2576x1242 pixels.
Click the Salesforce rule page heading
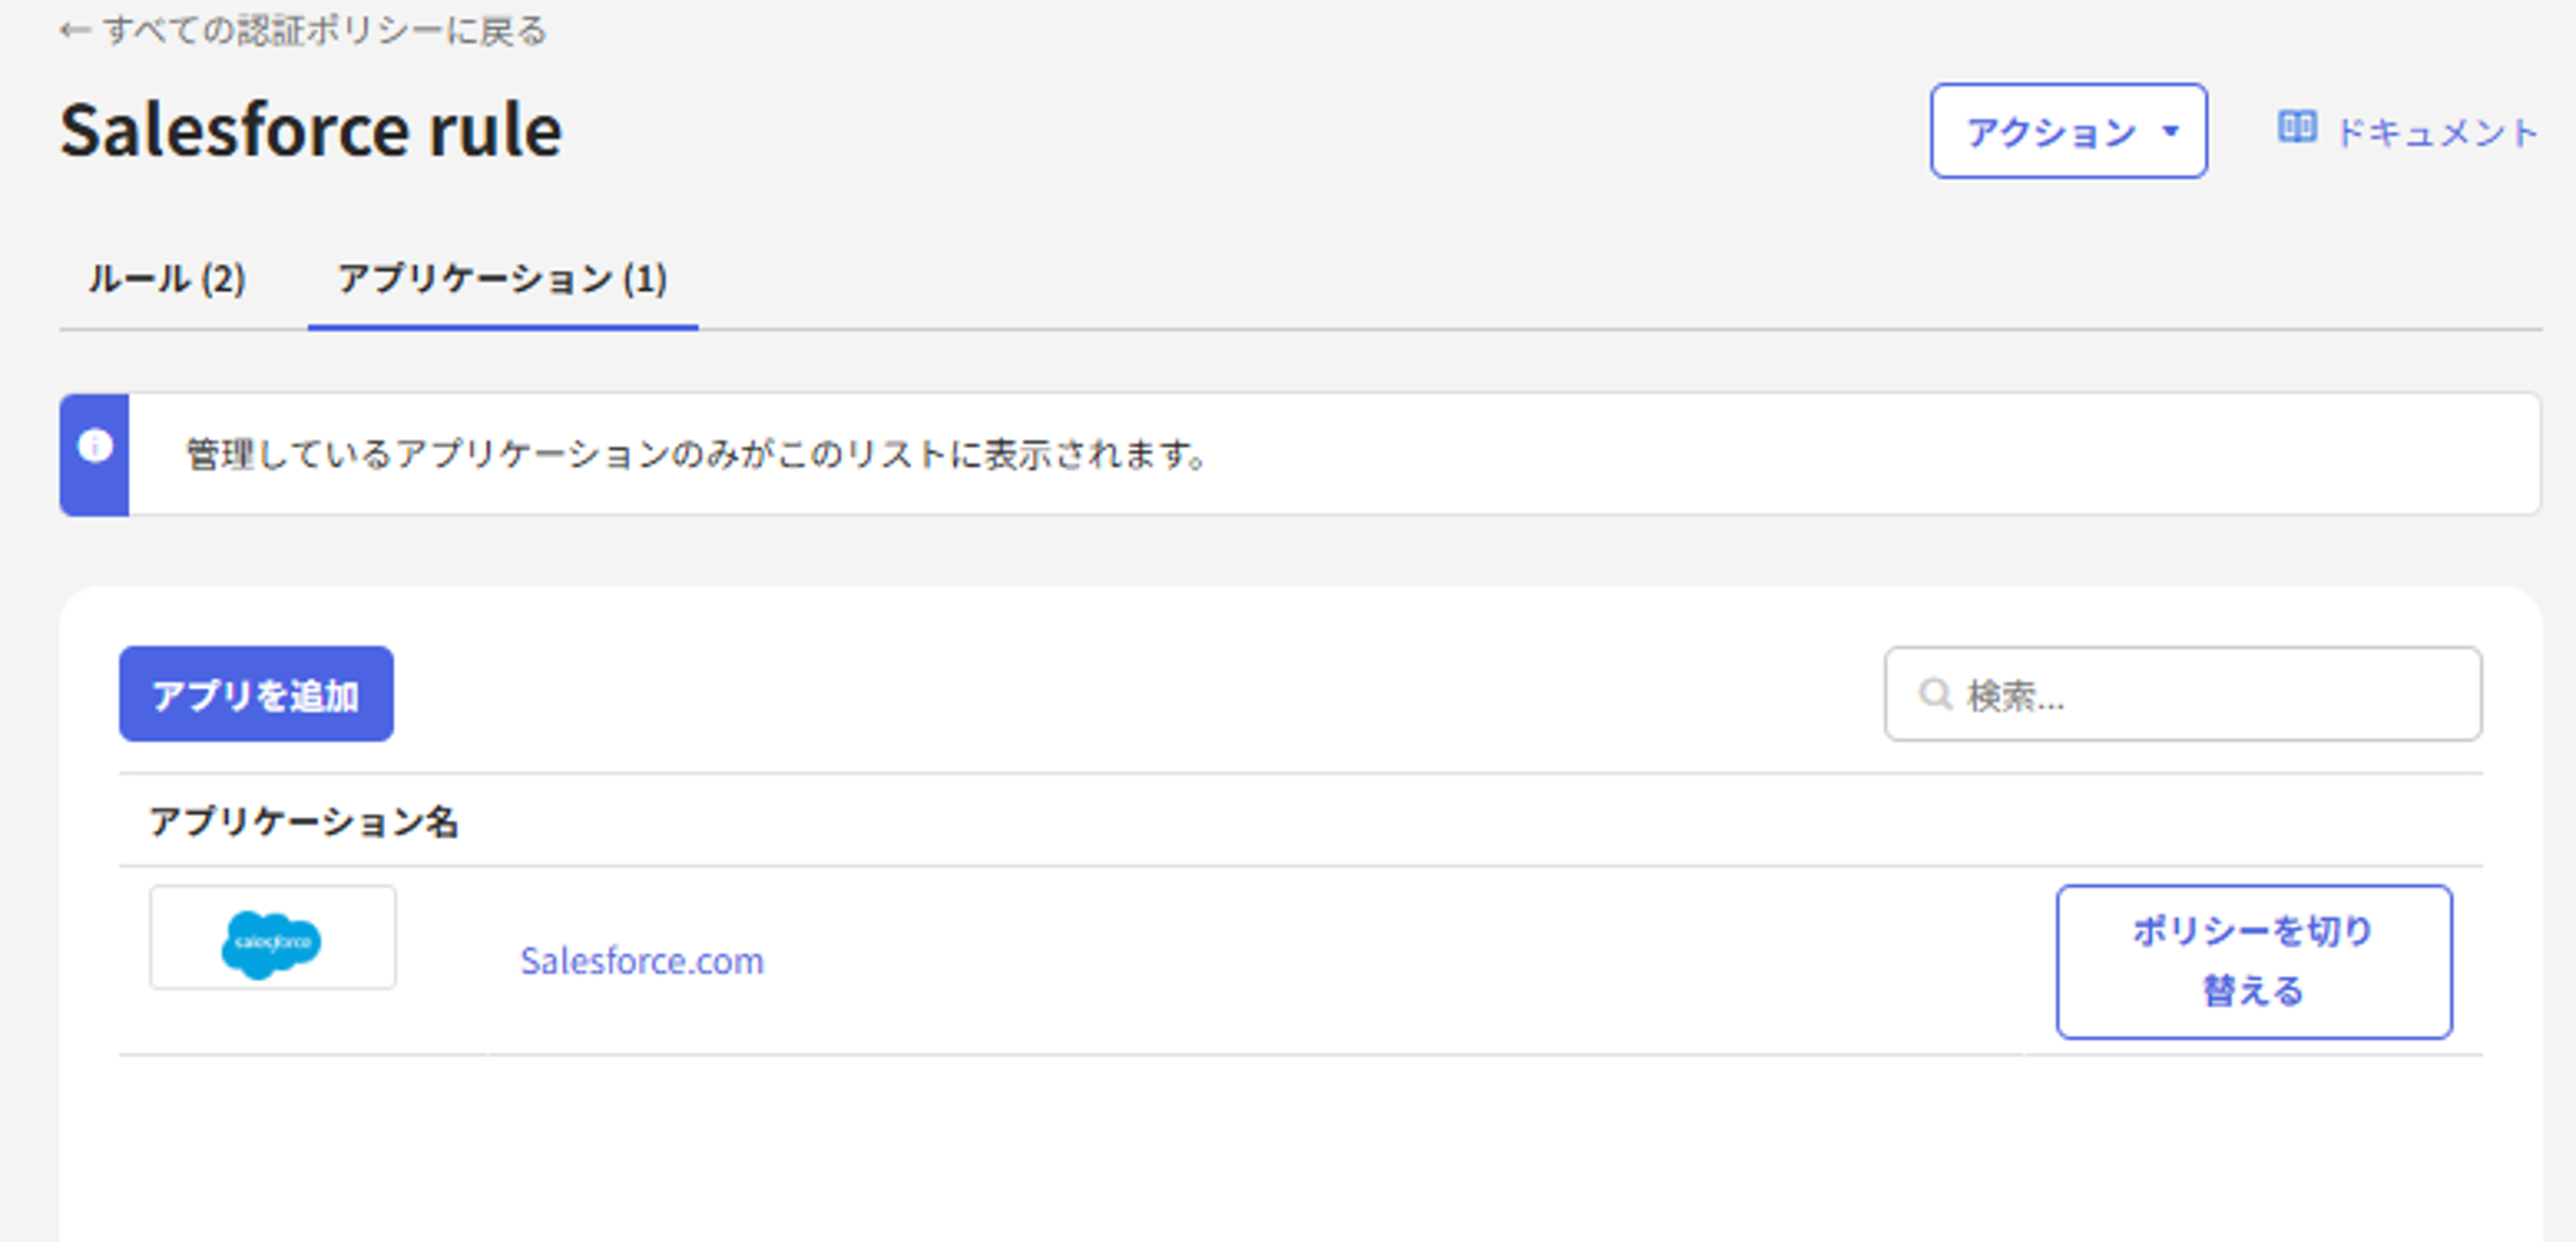point(310,128)
